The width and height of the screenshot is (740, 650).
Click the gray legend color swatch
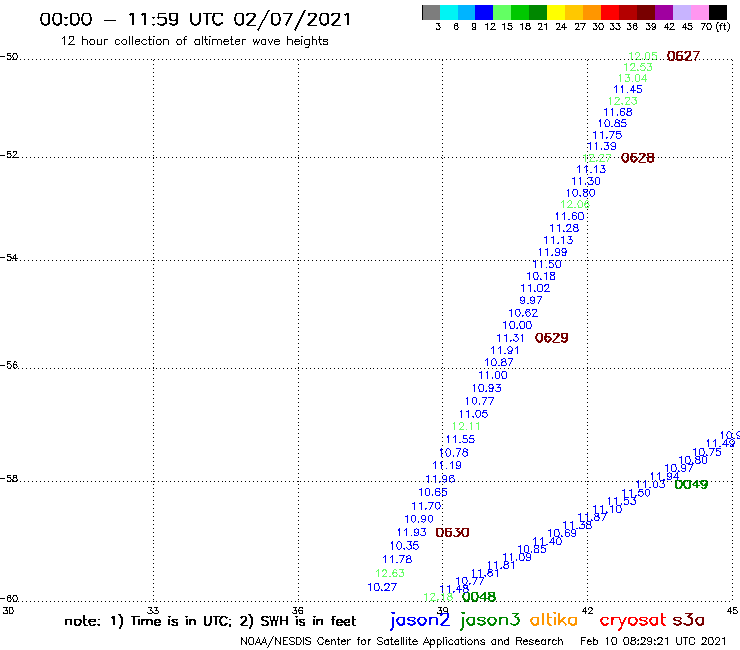[431, 12]
